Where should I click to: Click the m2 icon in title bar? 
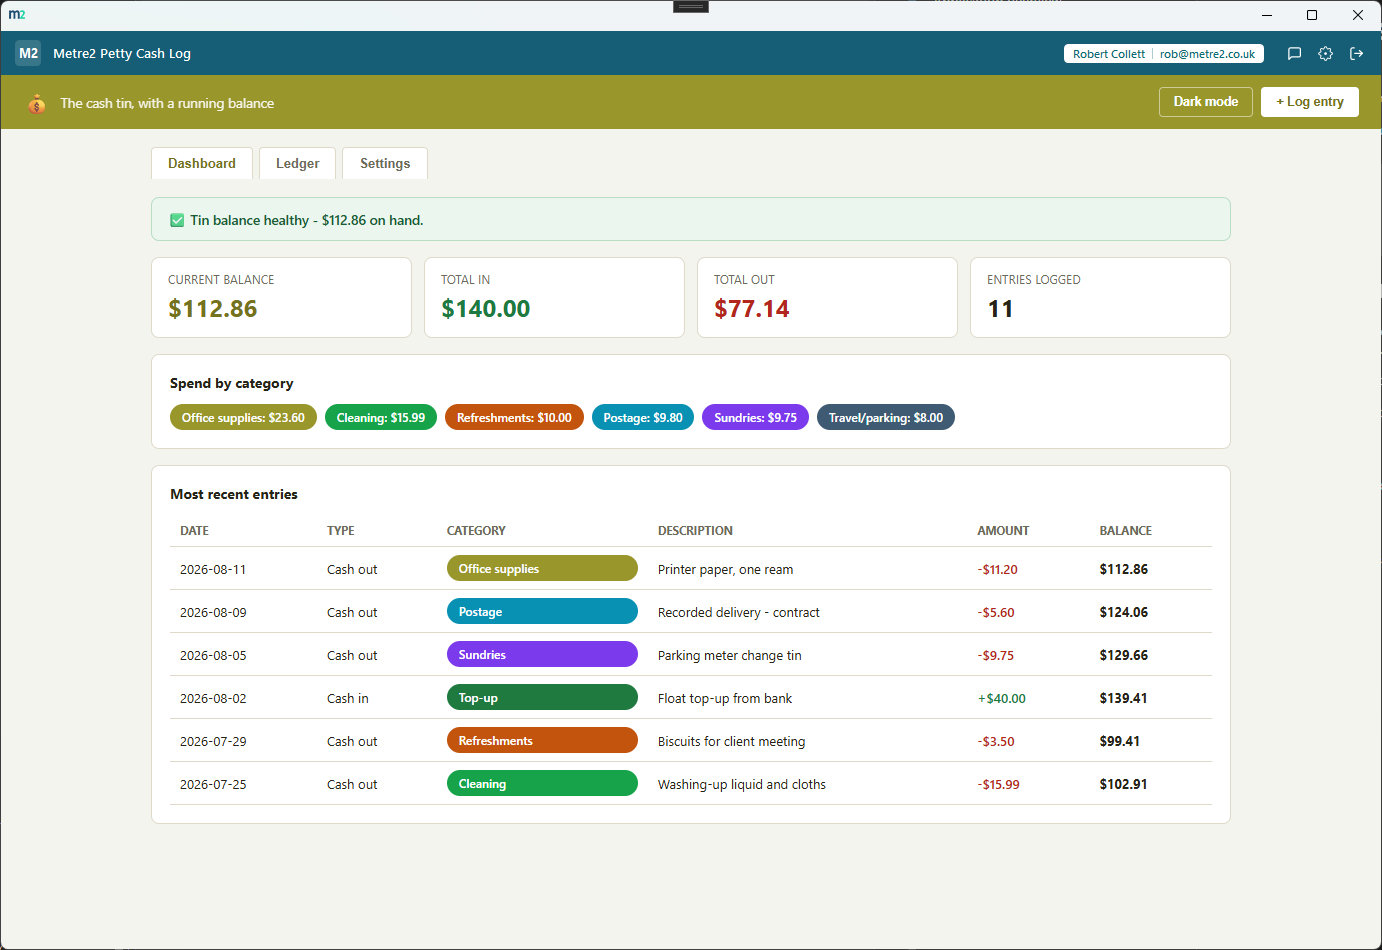(x=17, y=15)
